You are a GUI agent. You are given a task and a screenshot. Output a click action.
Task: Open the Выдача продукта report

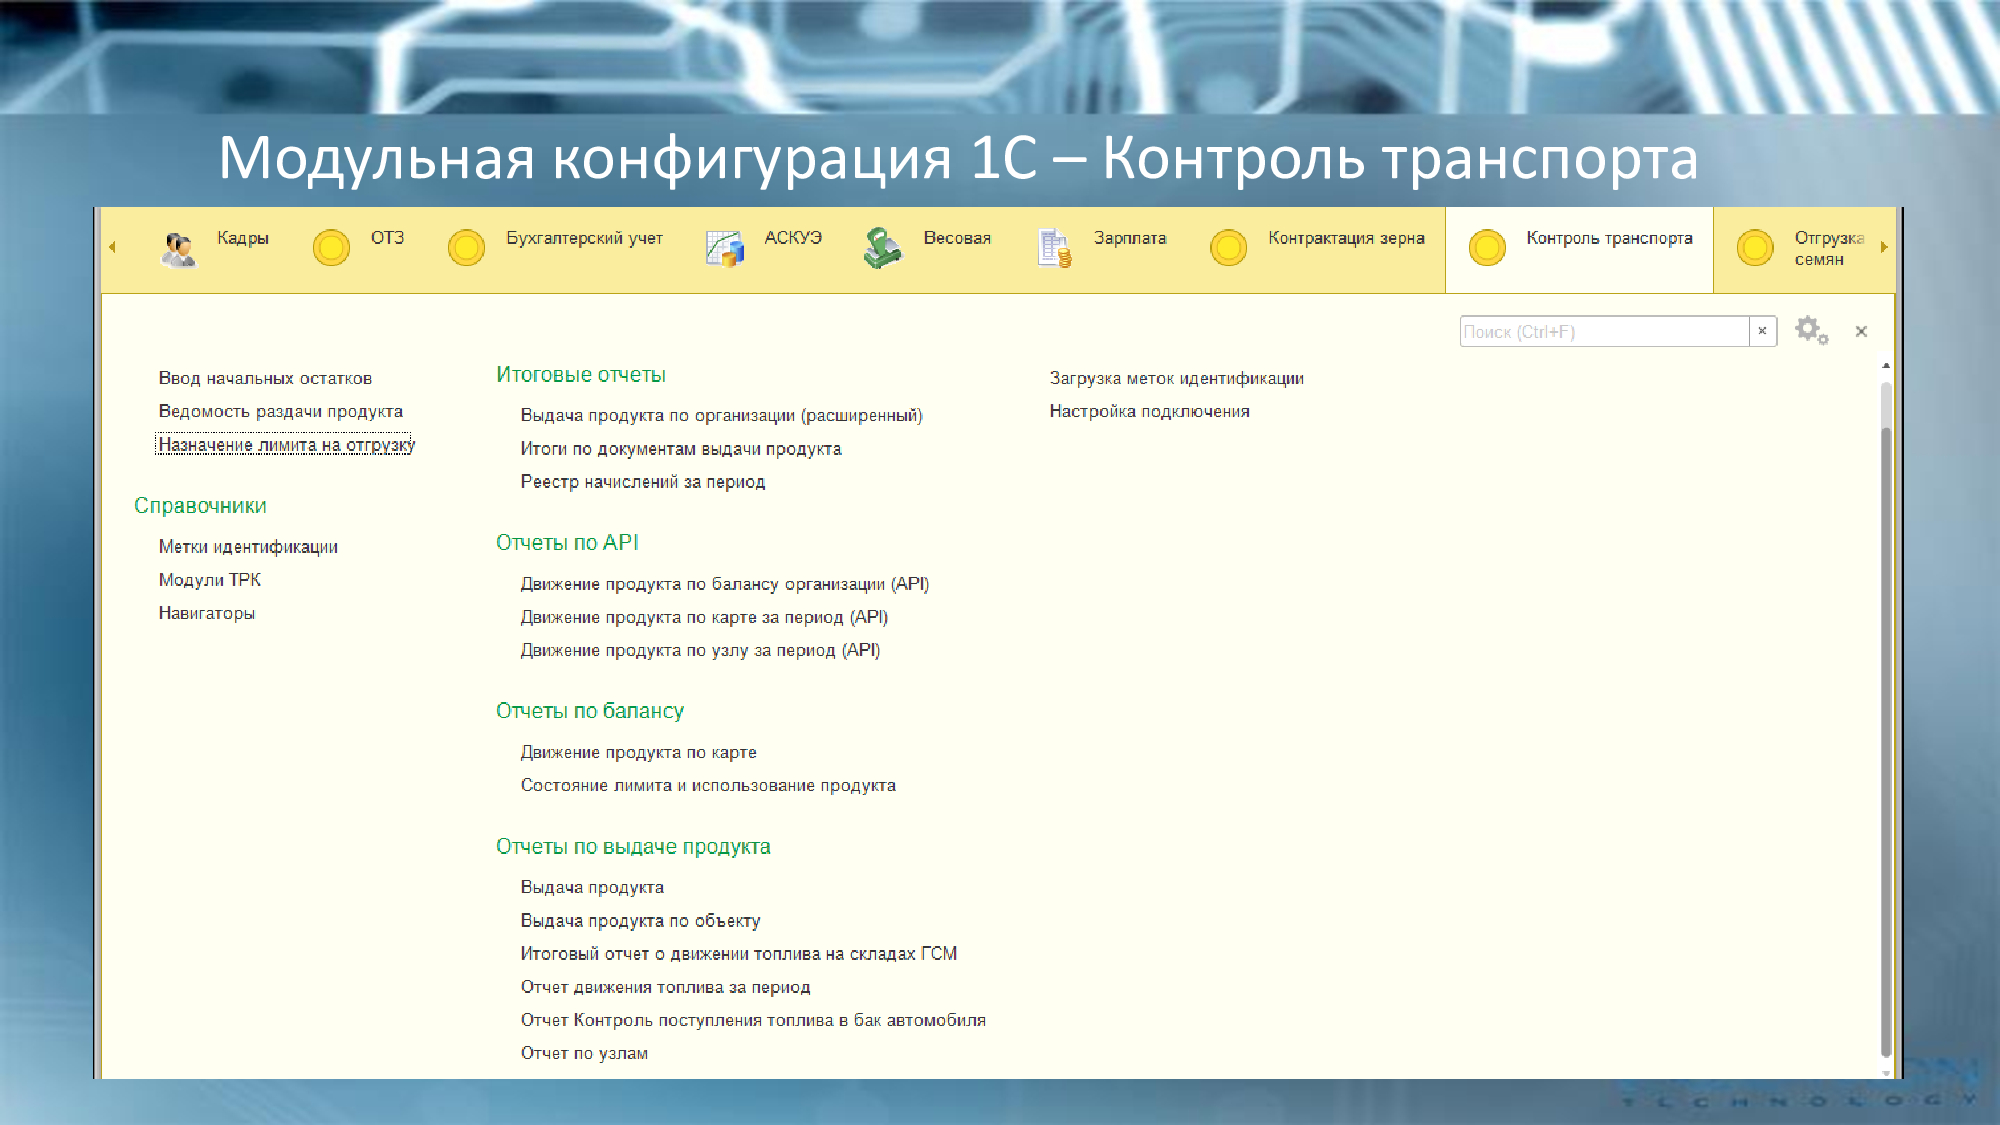tap(592, 887)
